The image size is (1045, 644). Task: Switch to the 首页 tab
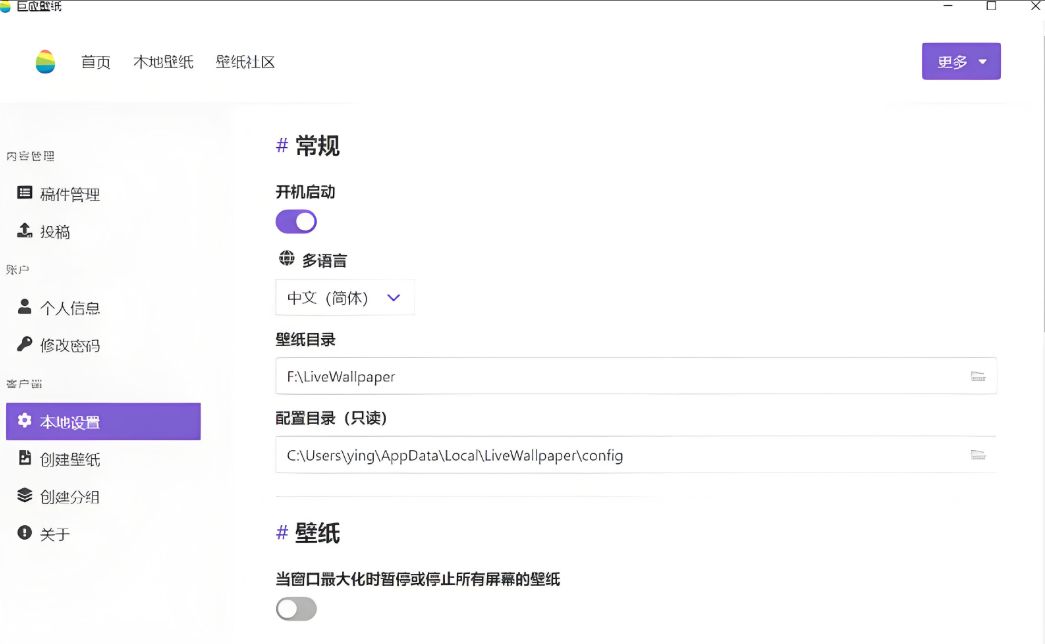(96, 61)
